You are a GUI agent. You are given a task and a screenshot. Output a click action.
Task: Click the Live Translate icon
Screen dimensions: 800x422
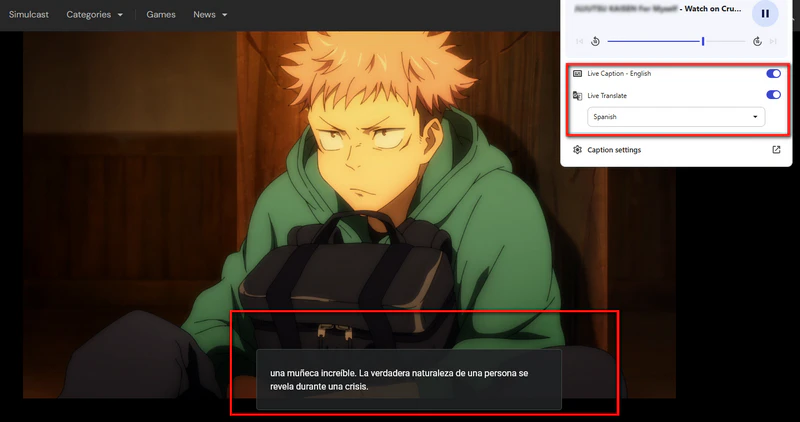[577, 95]
